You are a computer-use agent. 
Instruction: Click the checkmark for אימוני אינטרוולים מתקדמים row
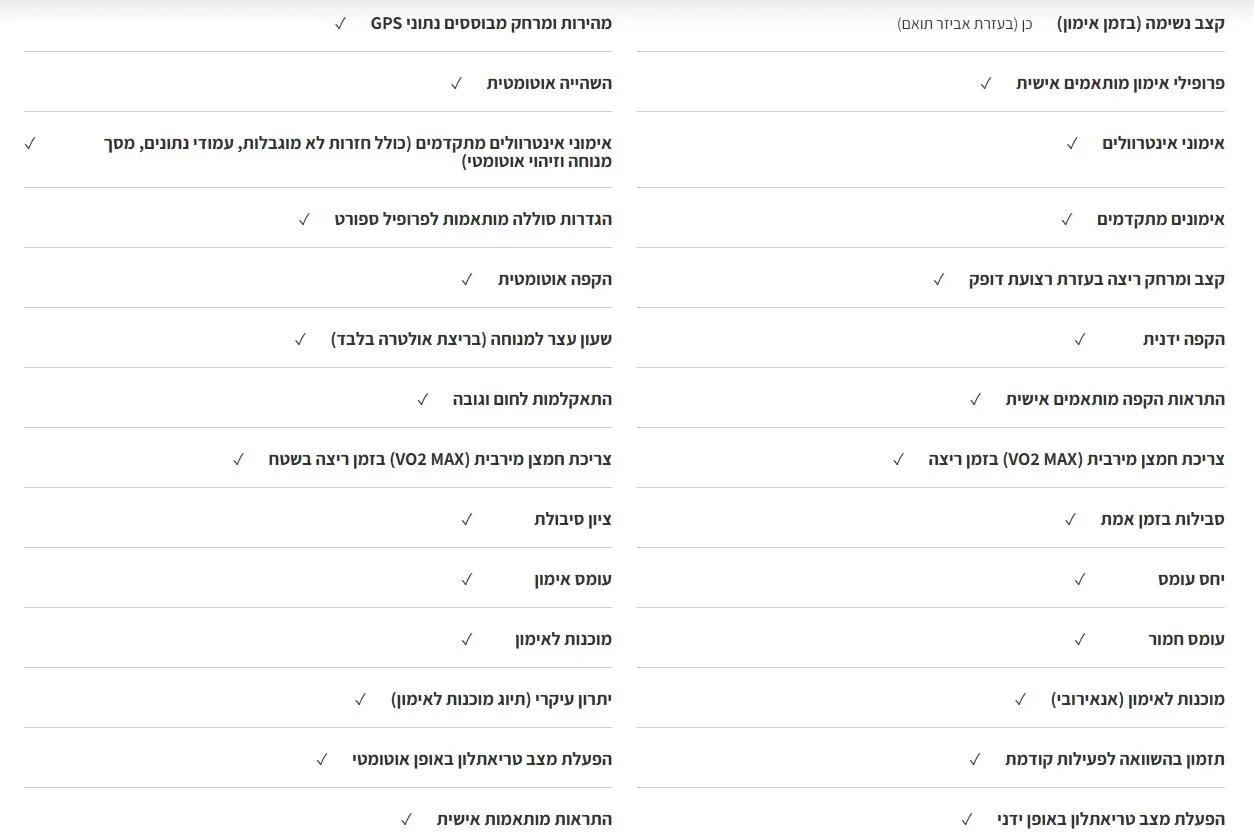click(x=30, y=143)
